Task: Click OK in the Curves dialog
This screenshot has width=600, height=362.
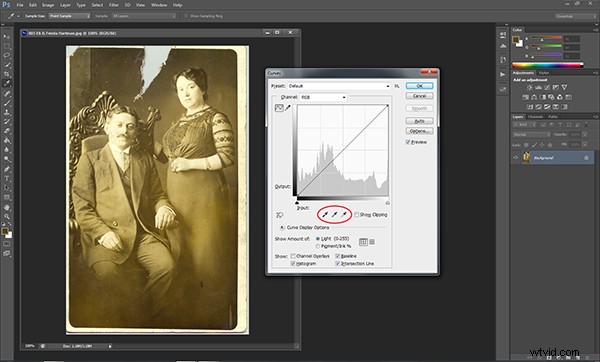Action: (419, 86)
